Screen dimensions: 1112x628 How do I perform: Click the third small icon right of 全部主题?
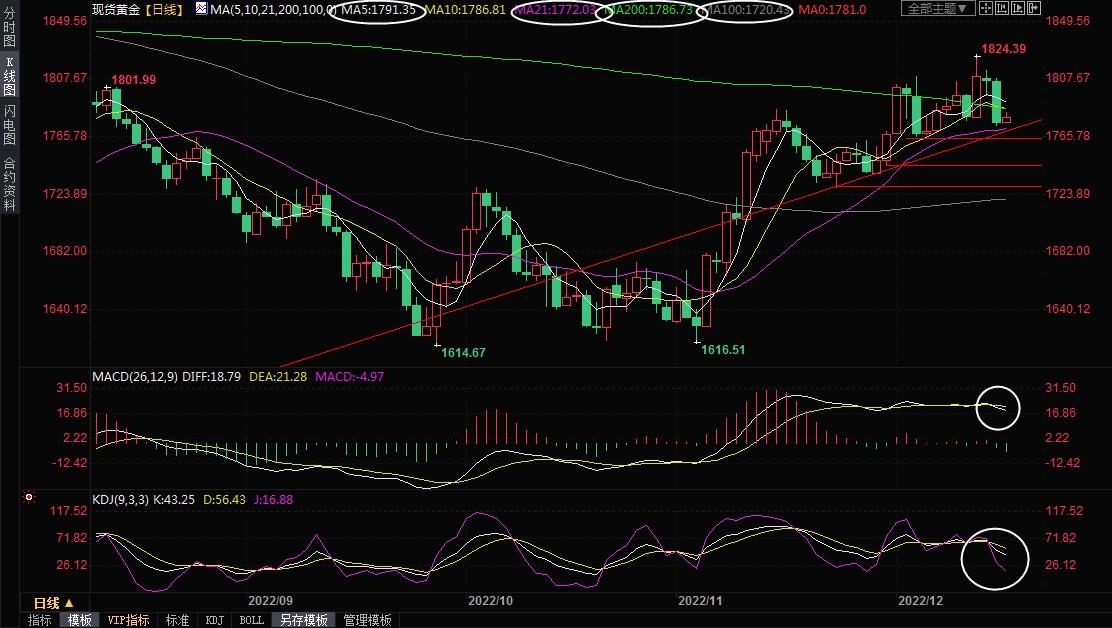(x=1019, y=9)
